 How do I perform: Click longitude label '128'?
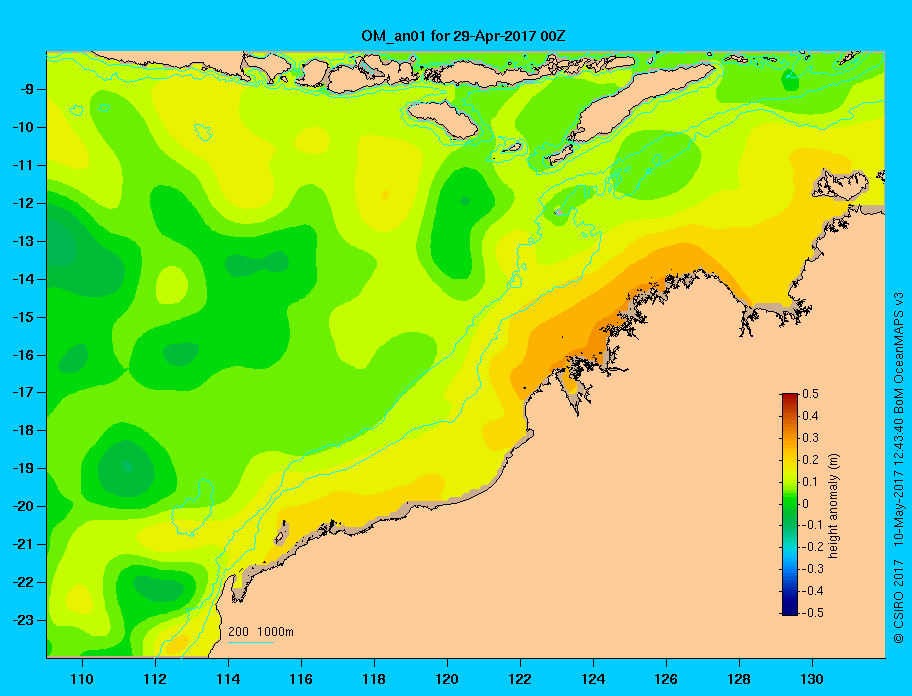pos(739,679)
